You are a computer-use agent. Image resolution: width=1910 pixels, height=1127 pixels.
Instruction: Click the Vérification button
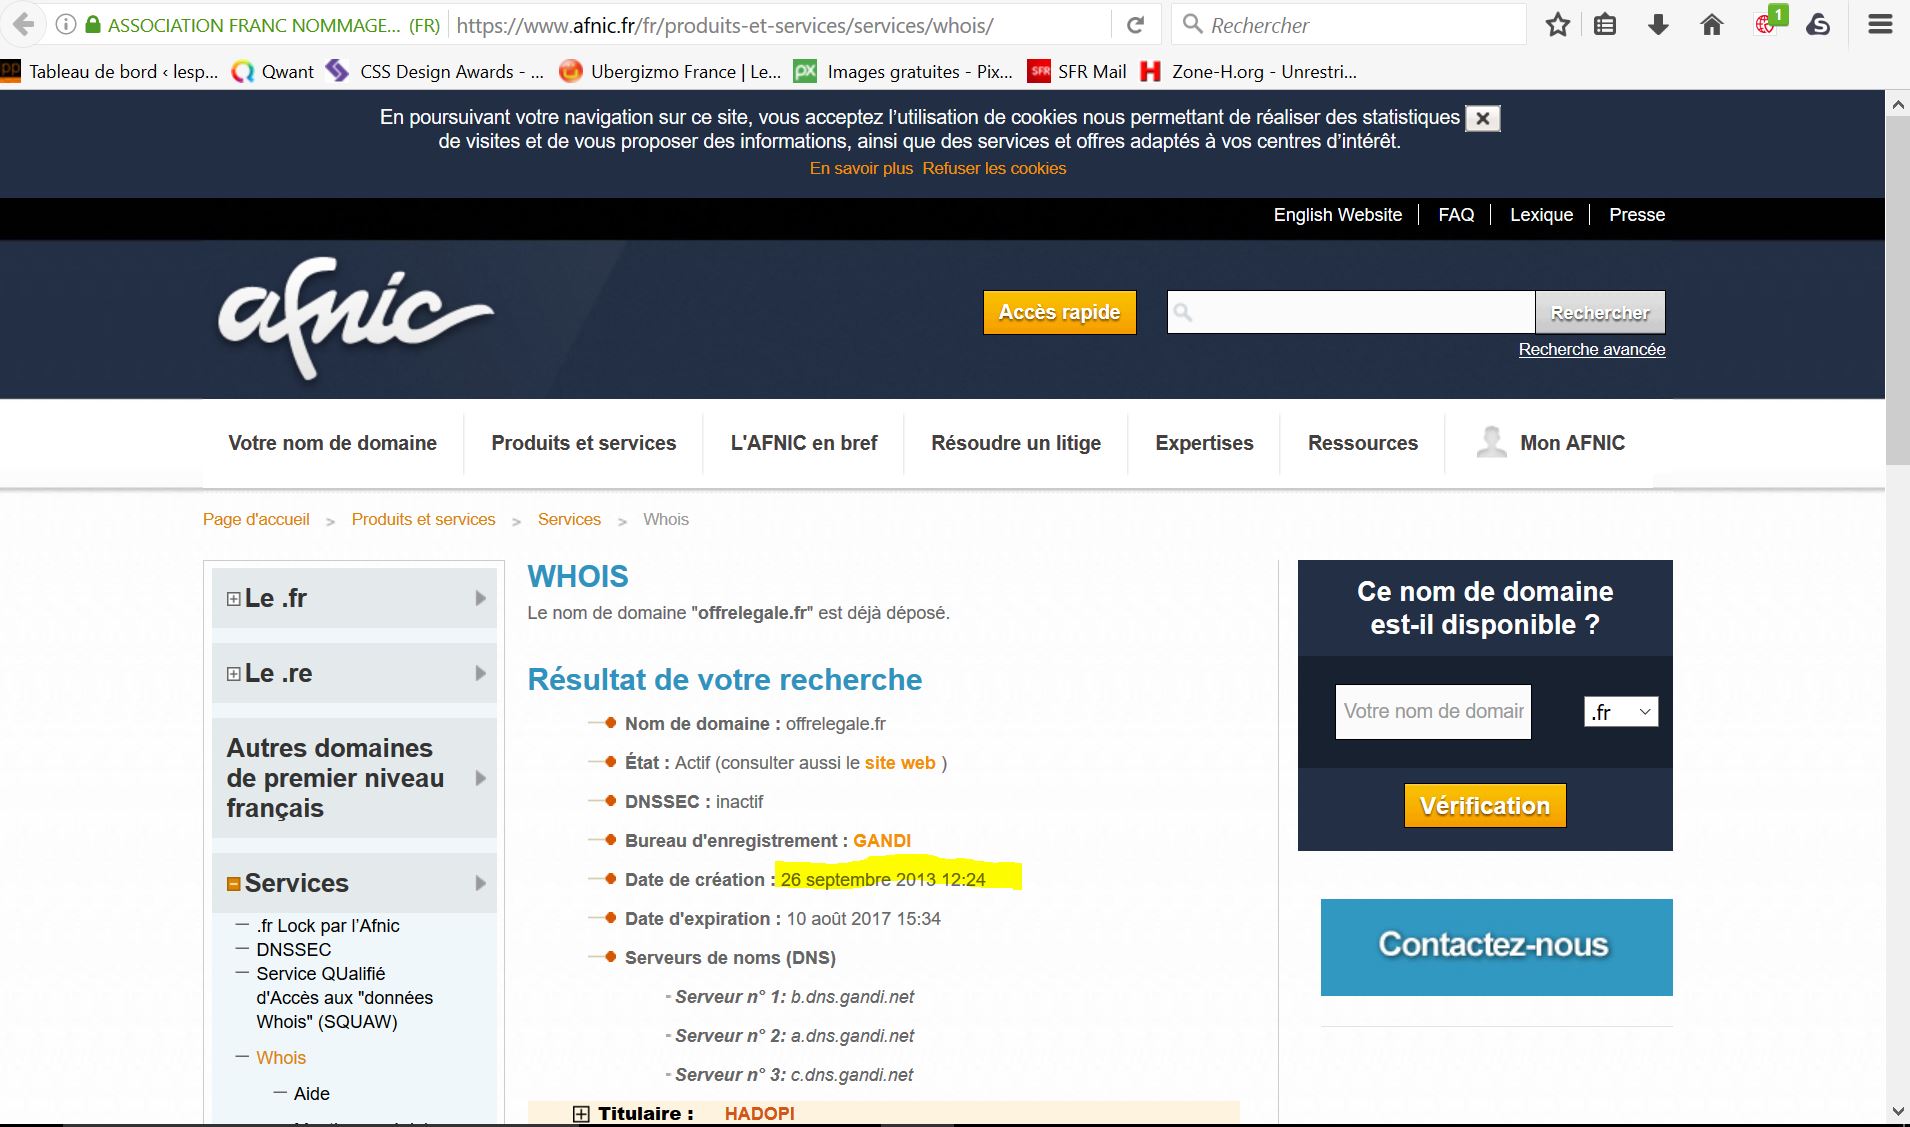click(1485, 806)
